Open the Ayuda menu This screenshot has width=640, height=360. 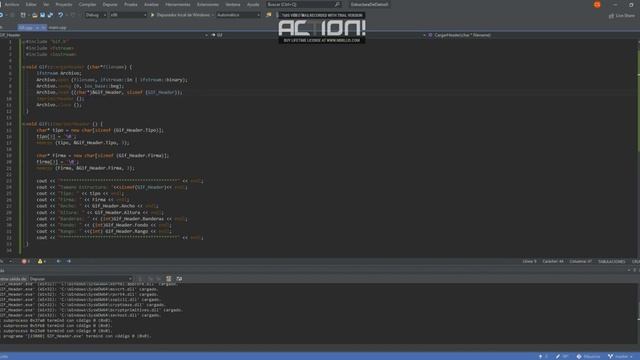[x=253, y=4]
